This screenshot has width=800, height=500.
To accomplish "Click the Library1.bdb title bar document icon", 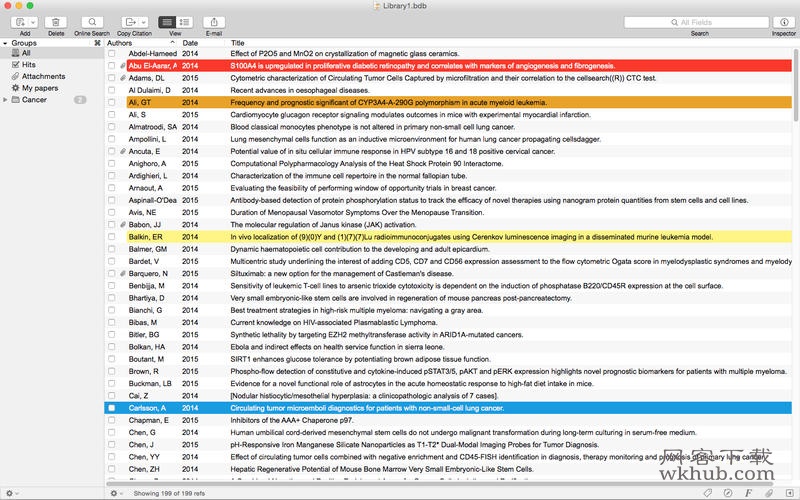I will pyautogui.click(x=377, y=6).
